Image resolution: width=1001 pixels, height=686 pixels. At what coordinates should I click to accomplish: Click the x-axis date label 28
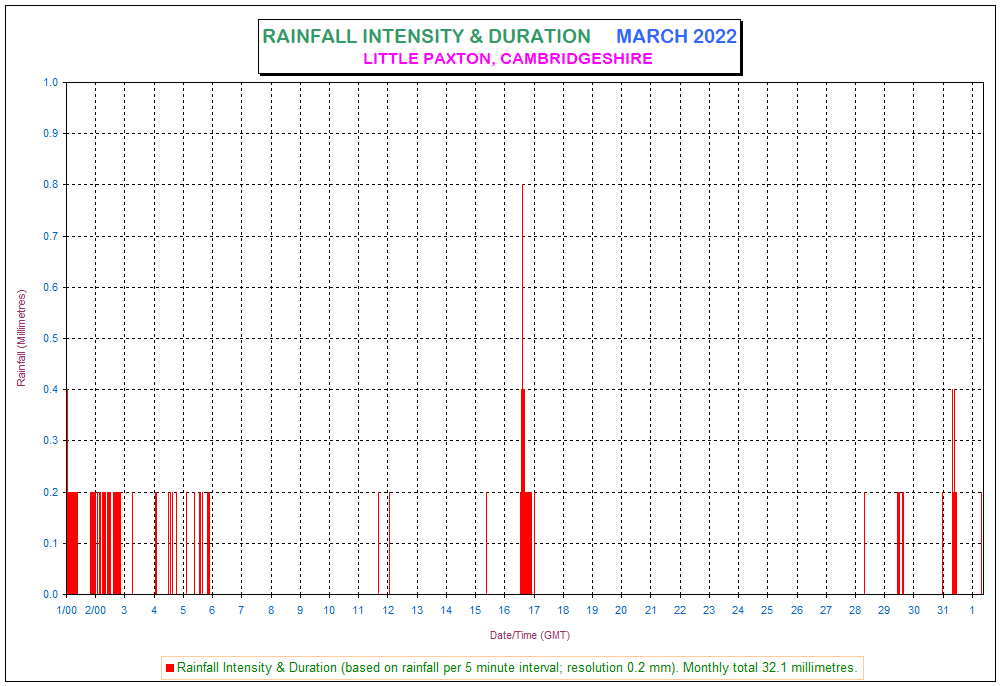click(x=855, y=610)
